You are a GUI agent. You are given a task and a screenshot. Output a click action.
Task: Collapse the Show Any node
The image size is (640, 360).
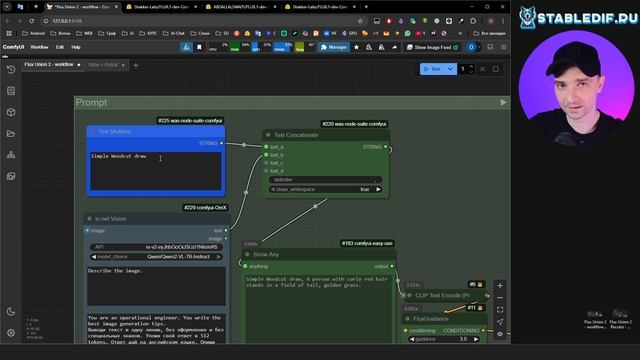tap(247, 254)
